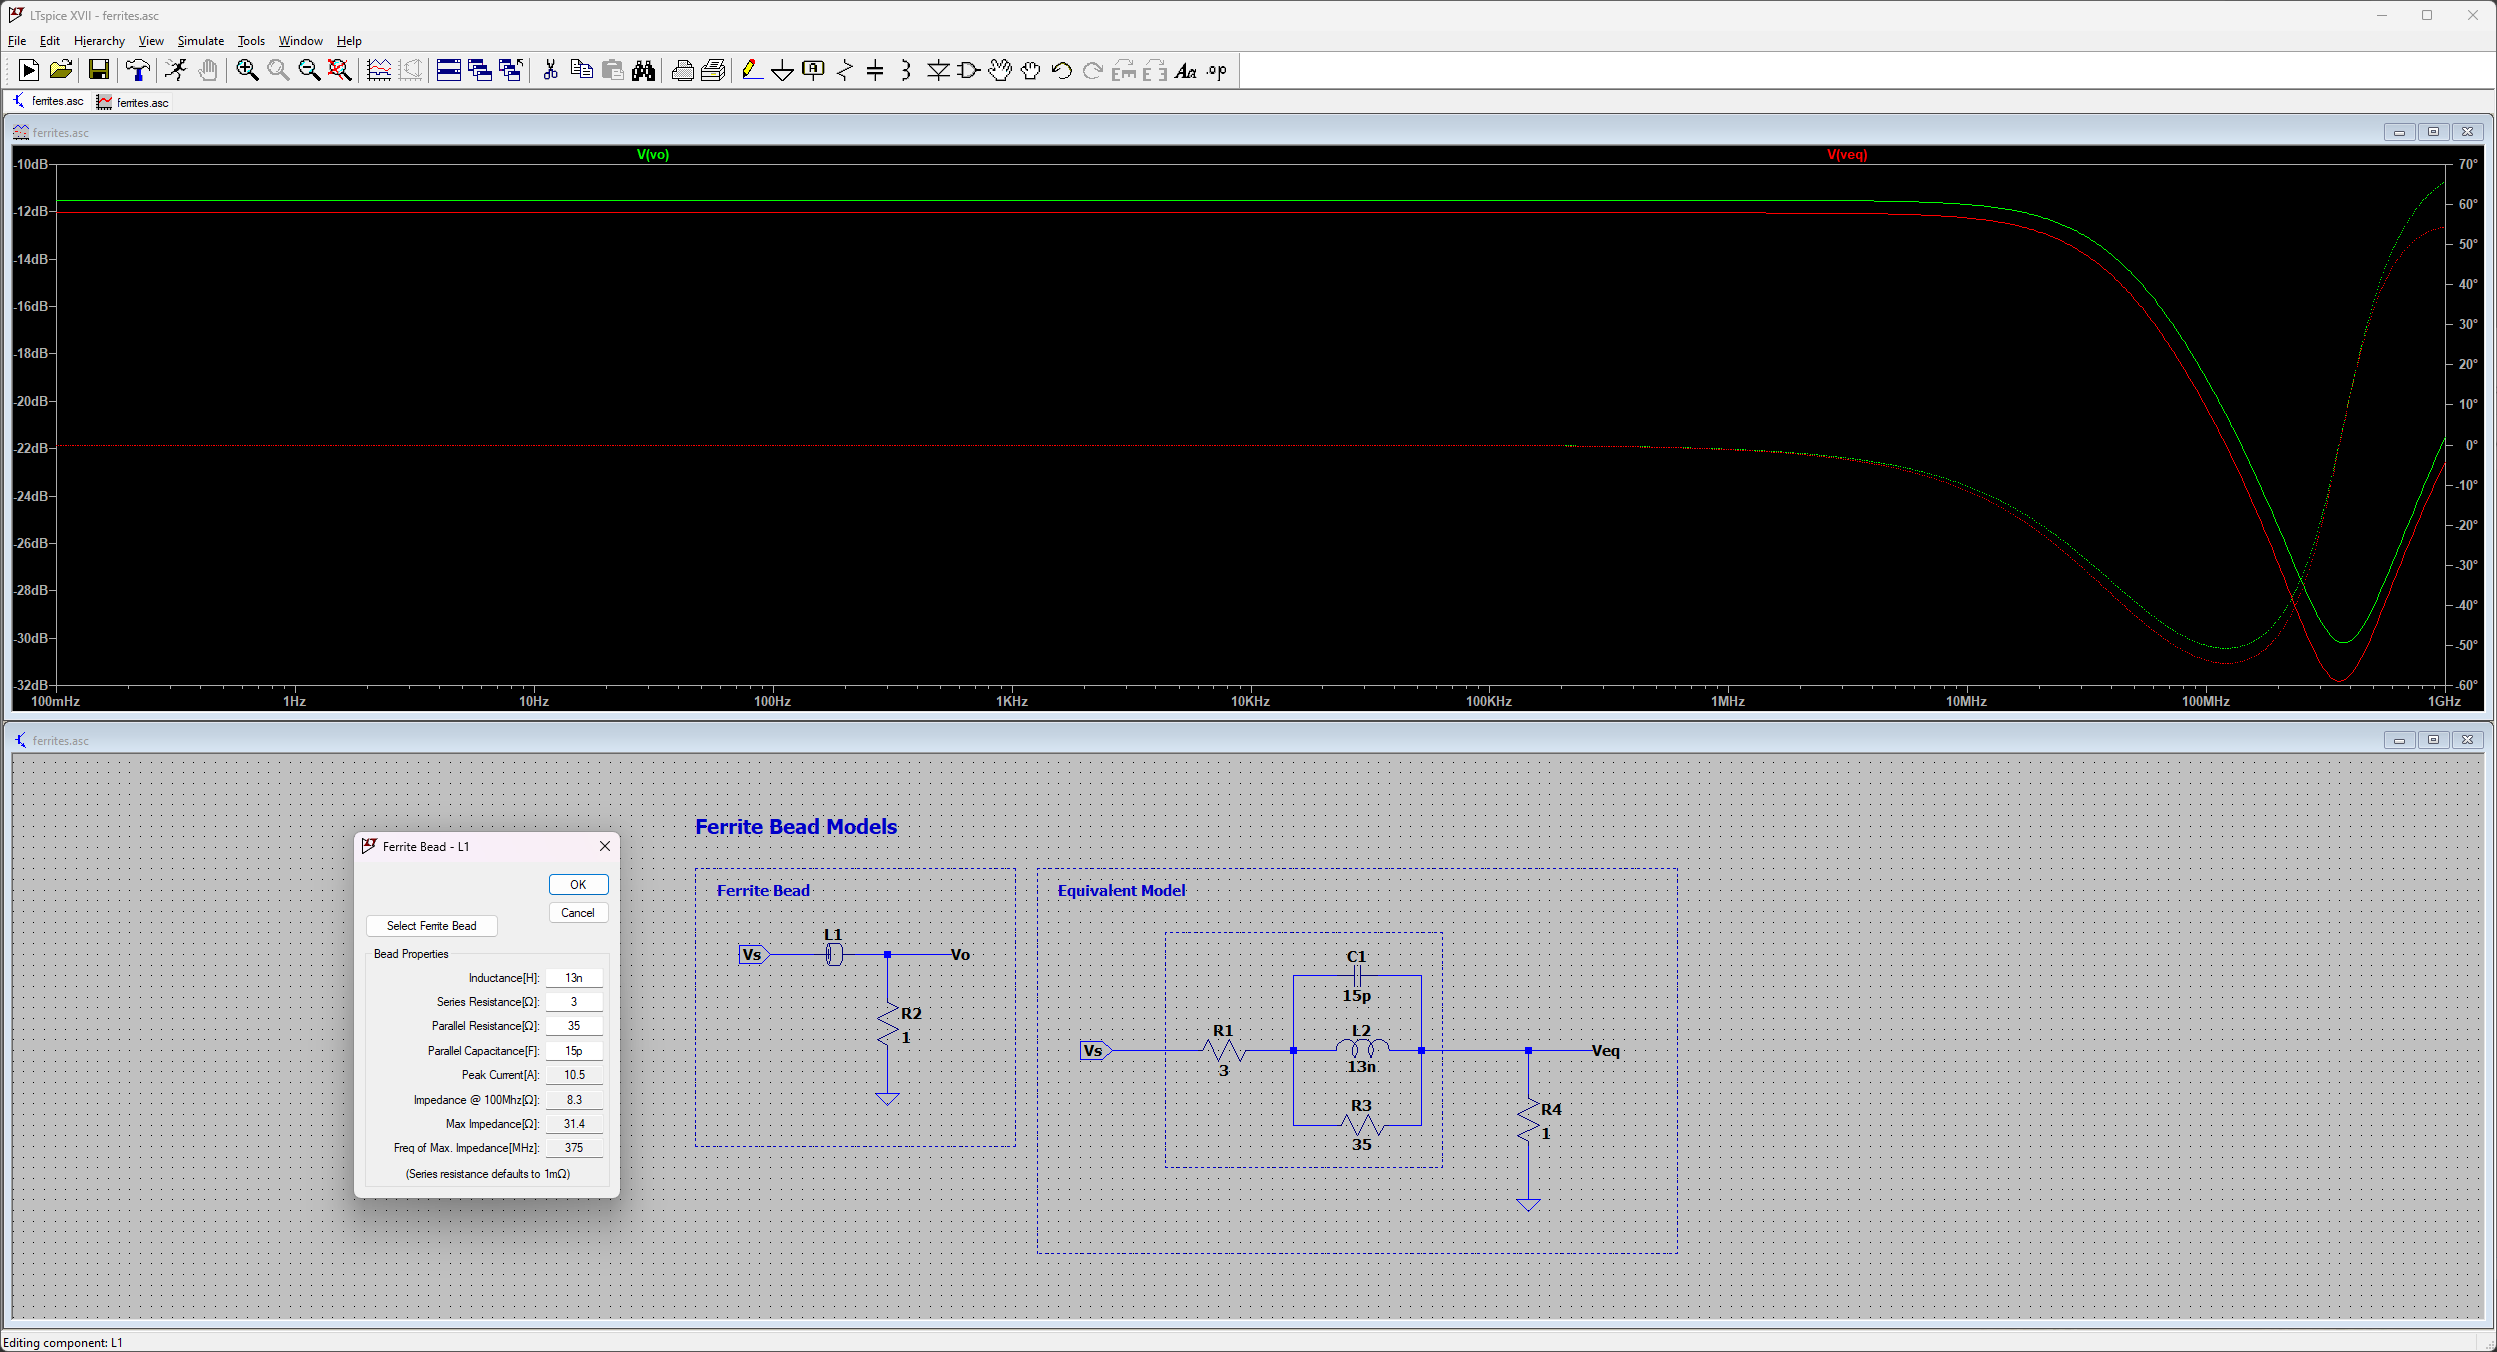Place an Inductor component
Screen dimensions: 2497x1352
pos(906,70)
